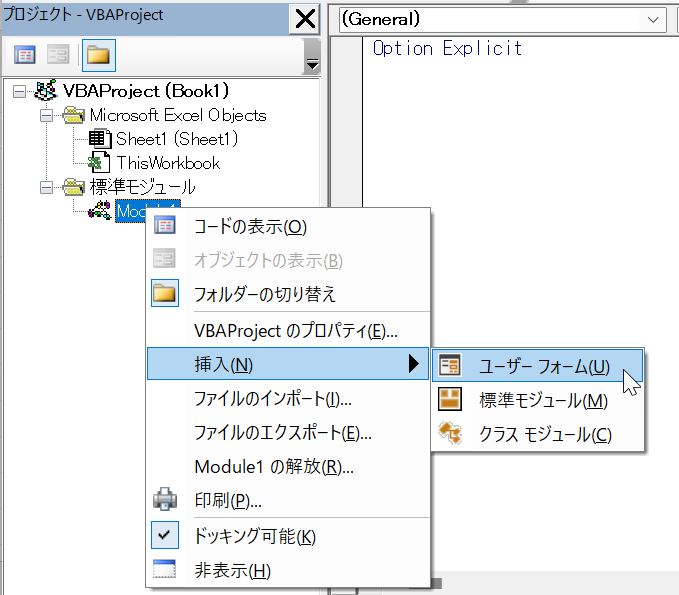Click the View Object toolbar icon
679x595 pixels.
58,55
